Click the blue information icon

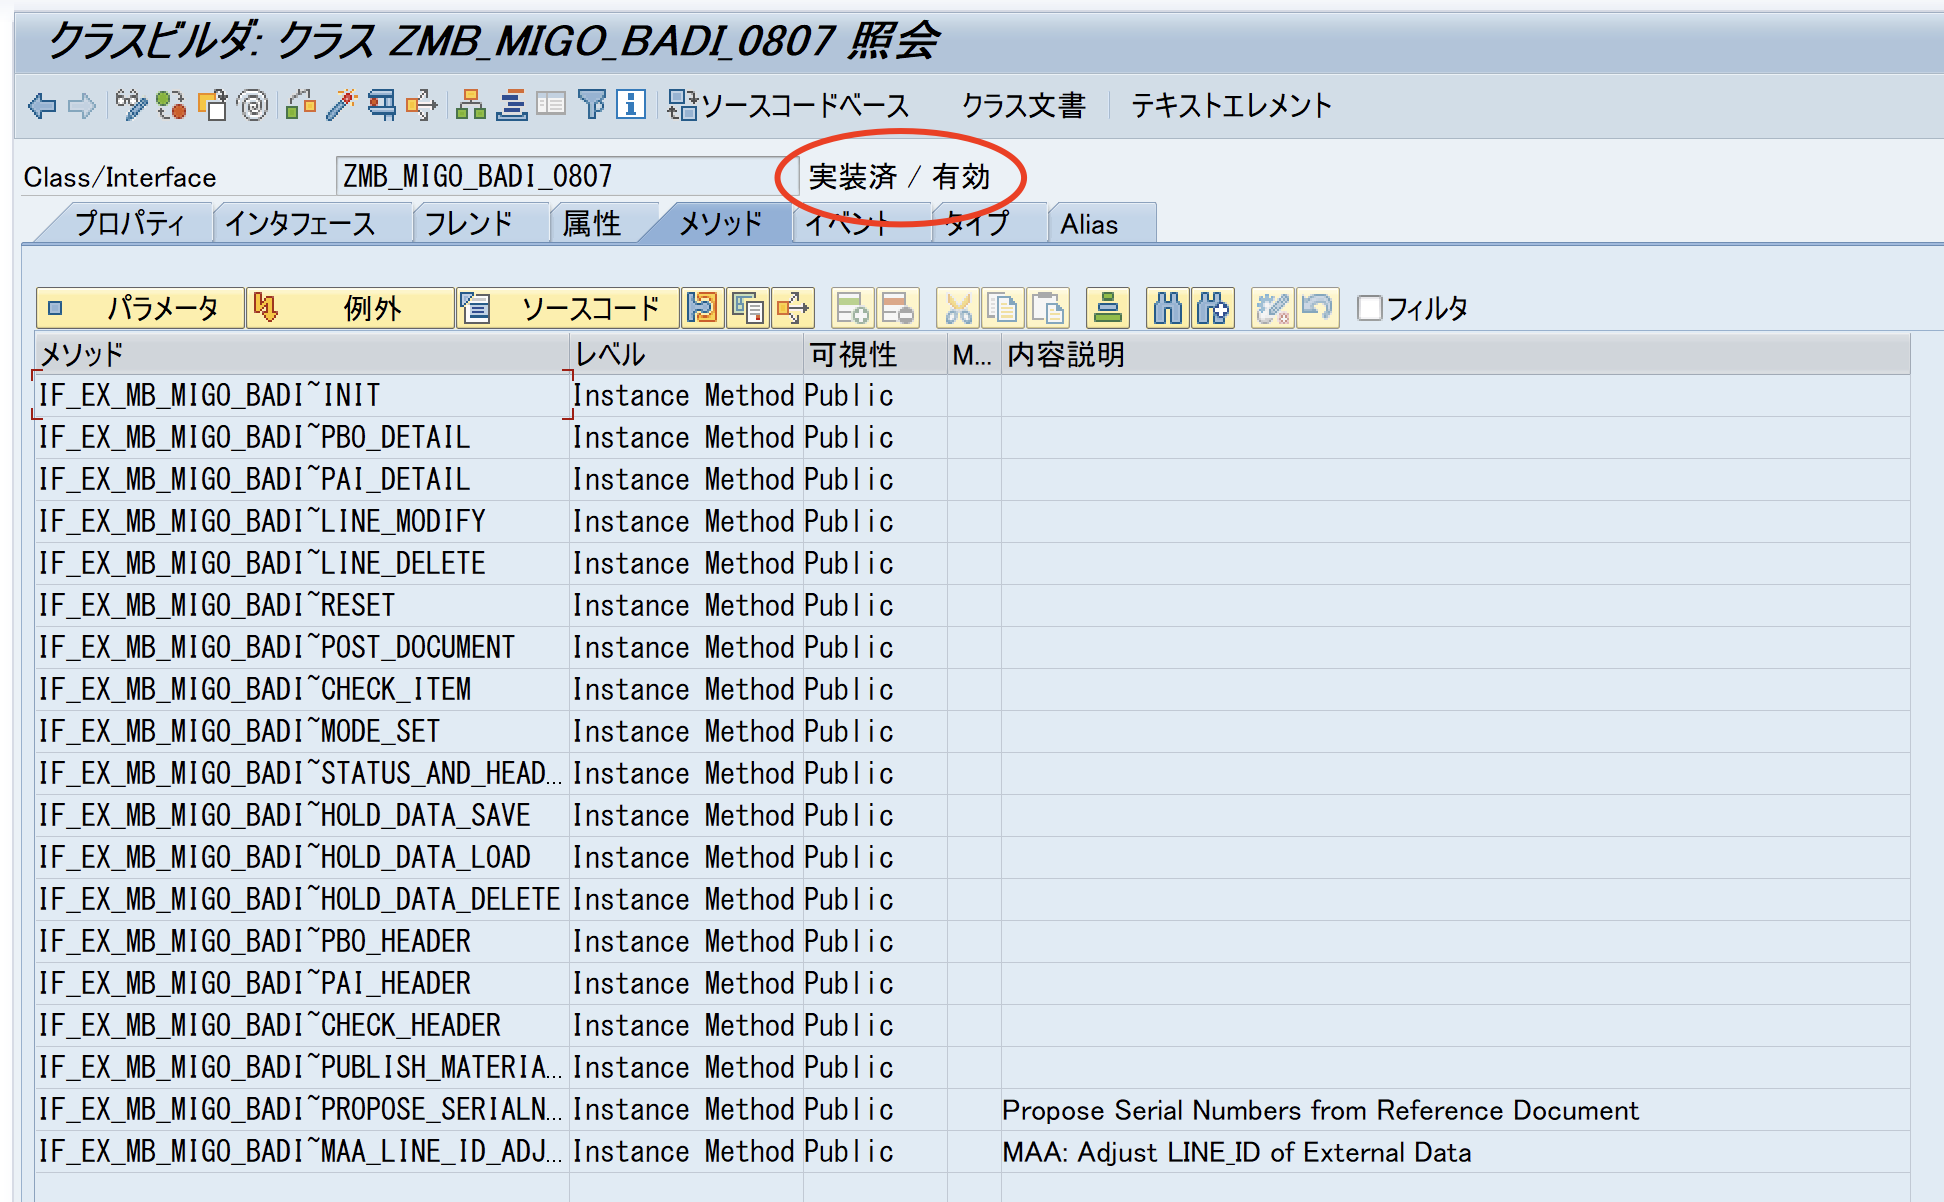click(x=631, y=105)
